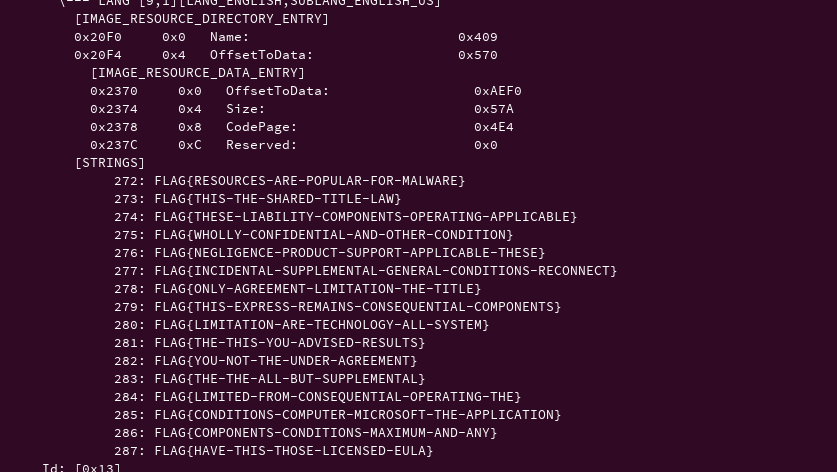Select the FLAG{YOU-NOT-THE-UNDER-AGREEMENT} string
The image size is (837, 472).
click(x=285, y=361)
